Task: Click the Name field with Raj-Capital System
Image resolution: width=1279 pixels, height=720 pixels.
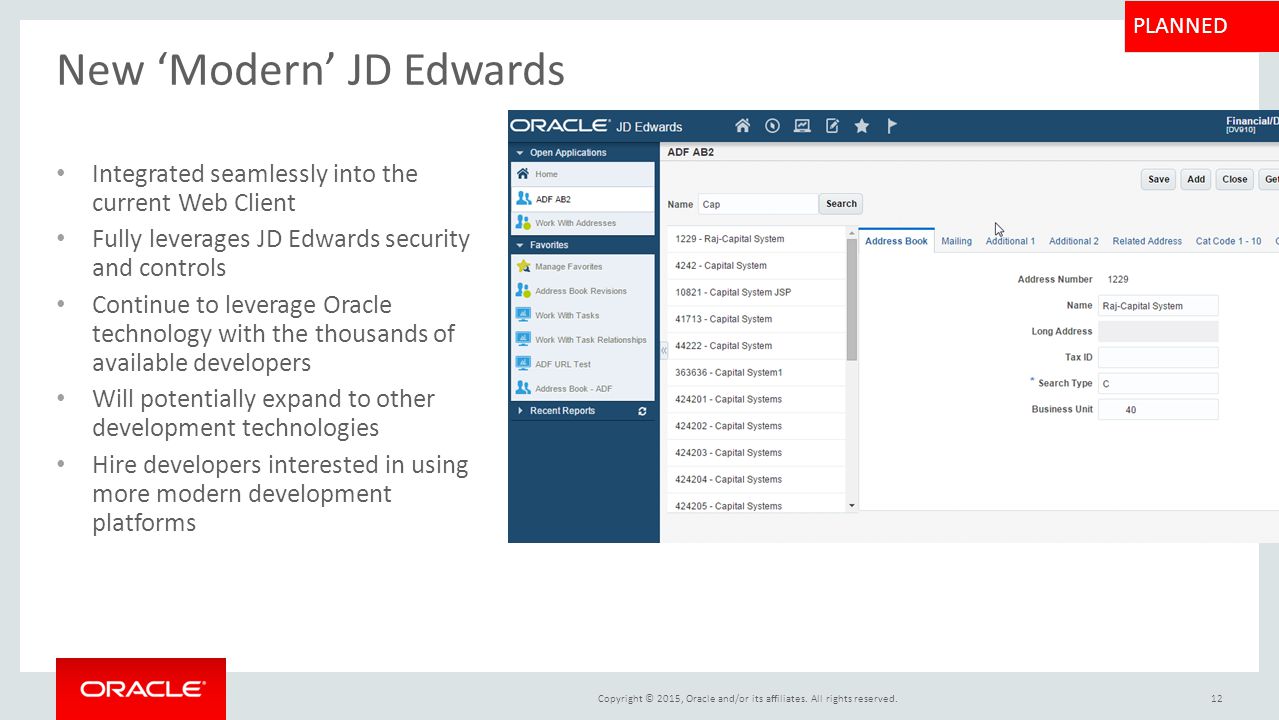Action: [1158, 306]
